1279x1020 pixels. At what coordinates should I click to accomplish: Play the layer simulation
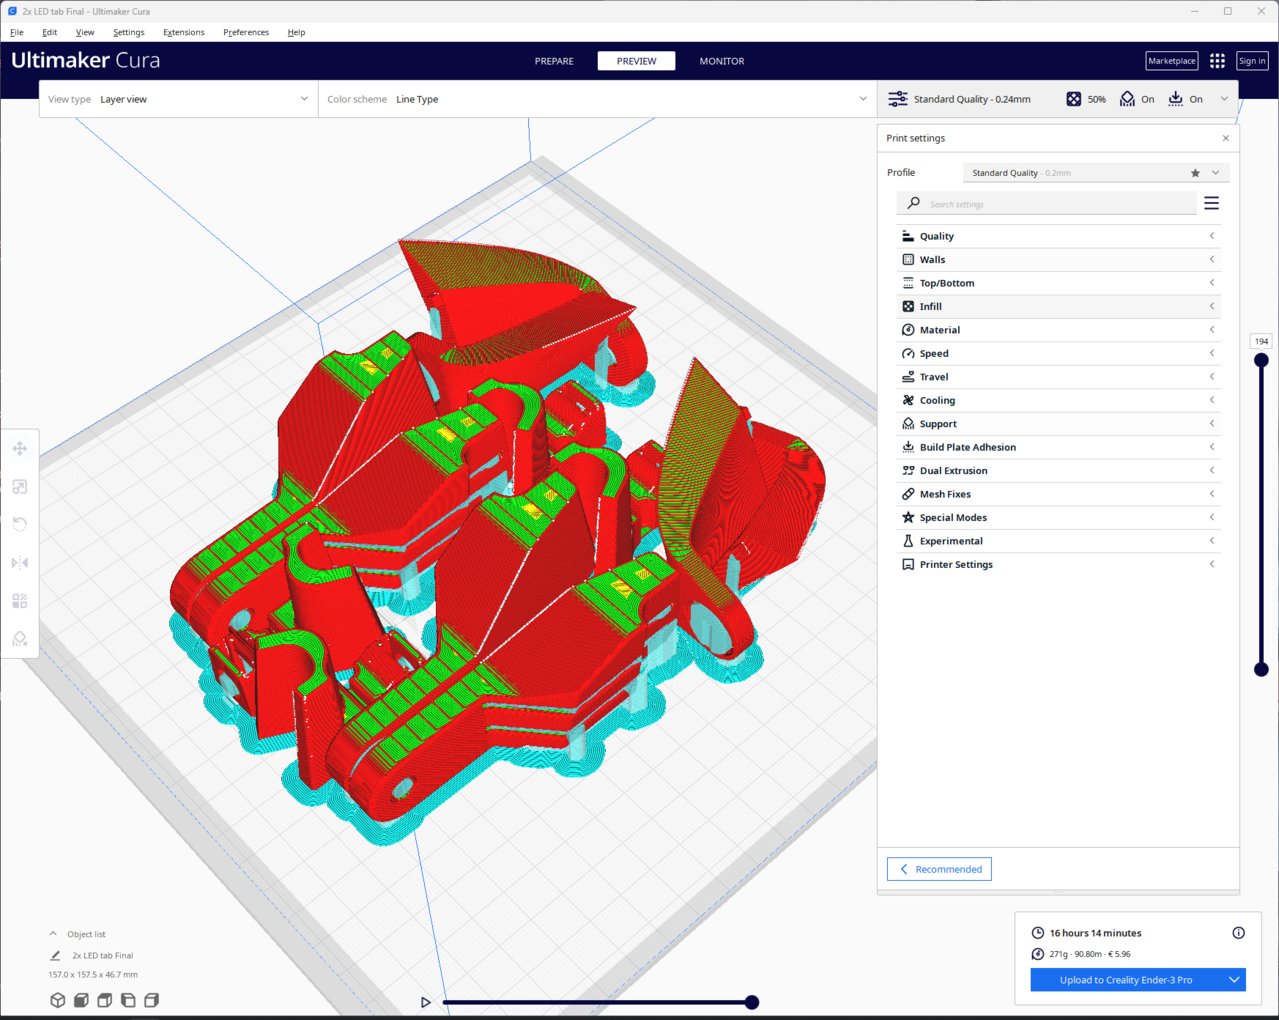[x=425, y=1002]
